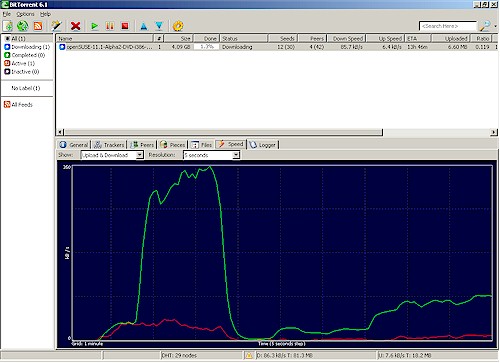Image resolution: width=500 pixels, height=363 pixels.
Task: Start the torrent with green play icon
Action: pyautogui.click(x=95, y=26)
